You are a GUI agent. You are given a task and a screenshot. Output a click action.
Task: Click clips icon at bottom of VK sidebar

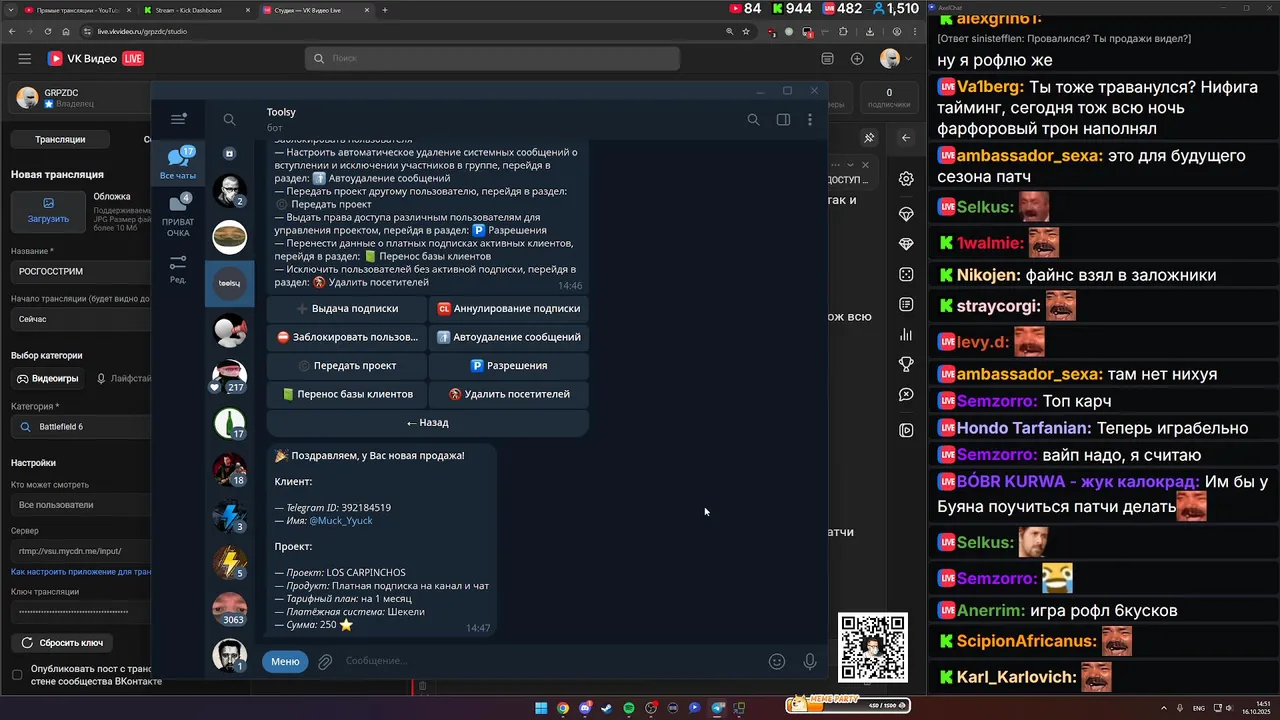coord(906,431)
